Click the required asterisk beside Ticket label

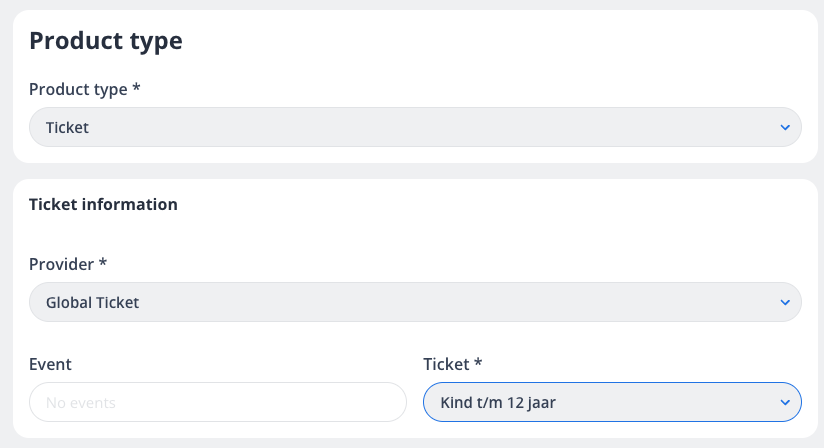479,363
